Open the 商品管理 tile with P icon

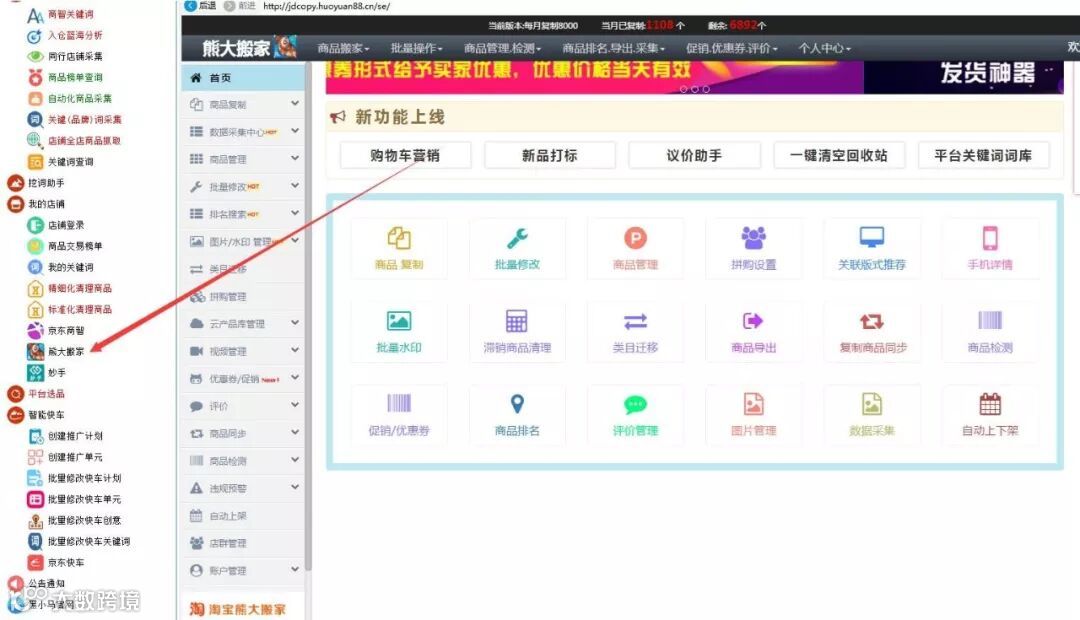coord(635,248)
